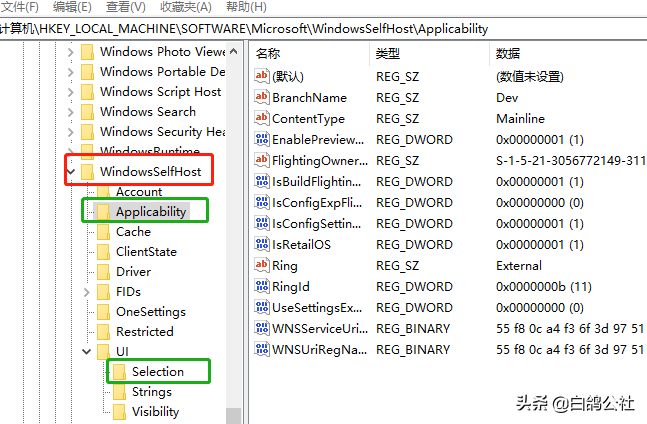
Task: Select the RingId DWORD value icon
Action: [x=262, y=287]
